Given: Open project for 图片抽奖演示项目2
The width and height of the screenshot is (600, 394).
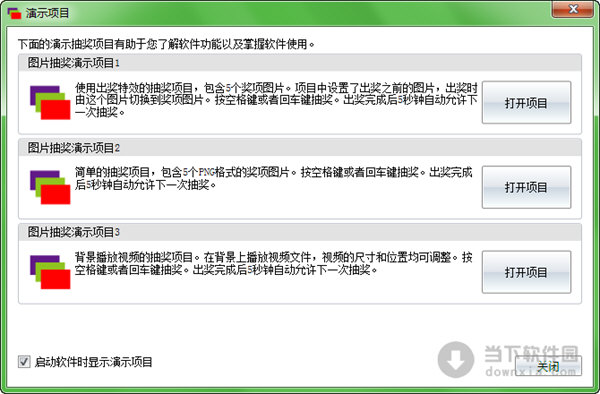Looking at the screenshot, I should pos(526,187).
